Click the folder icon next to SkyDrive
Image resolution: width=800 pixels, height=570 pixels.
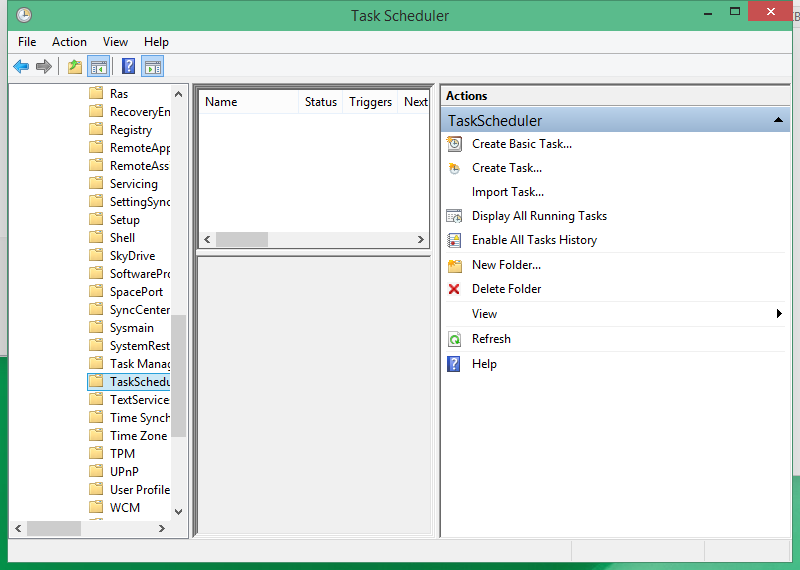96,255
